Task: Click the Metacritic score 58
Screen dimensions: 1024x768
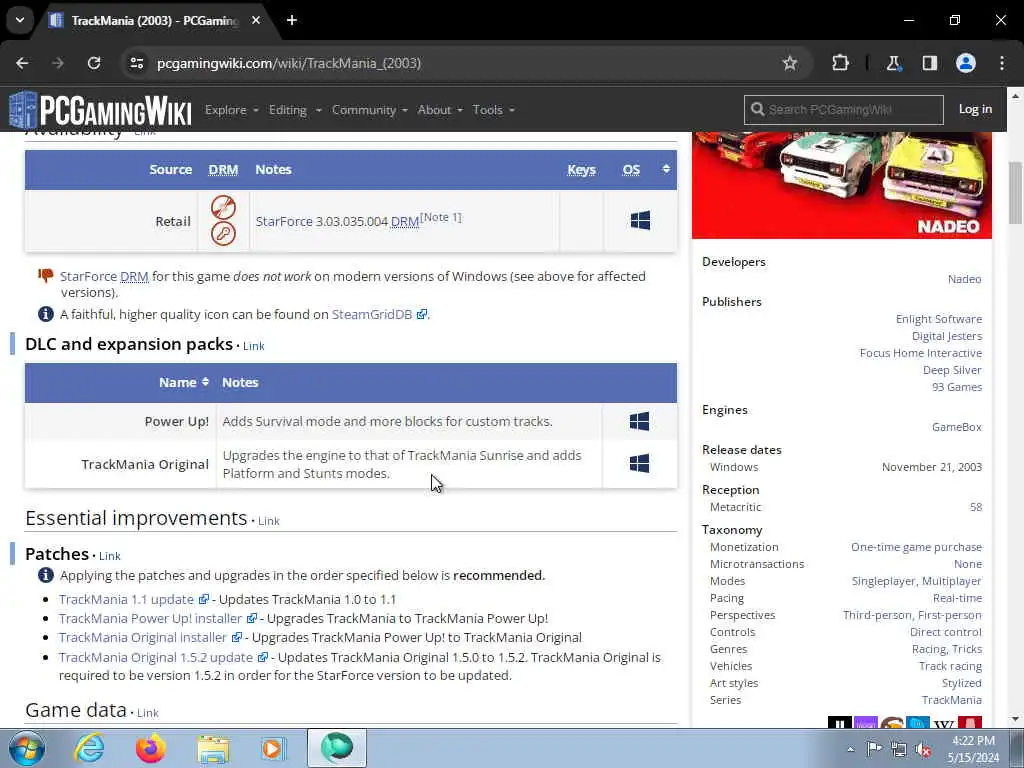Action: click(976, 507)
